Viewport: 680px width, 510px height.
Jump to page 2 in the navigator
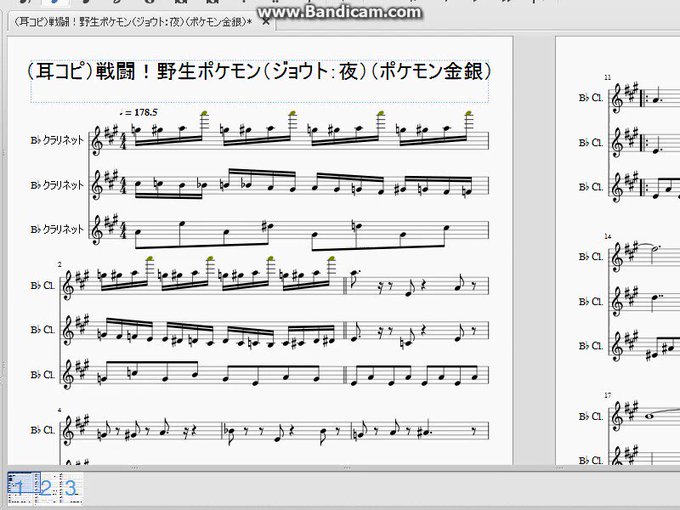[x=46, y=488]
